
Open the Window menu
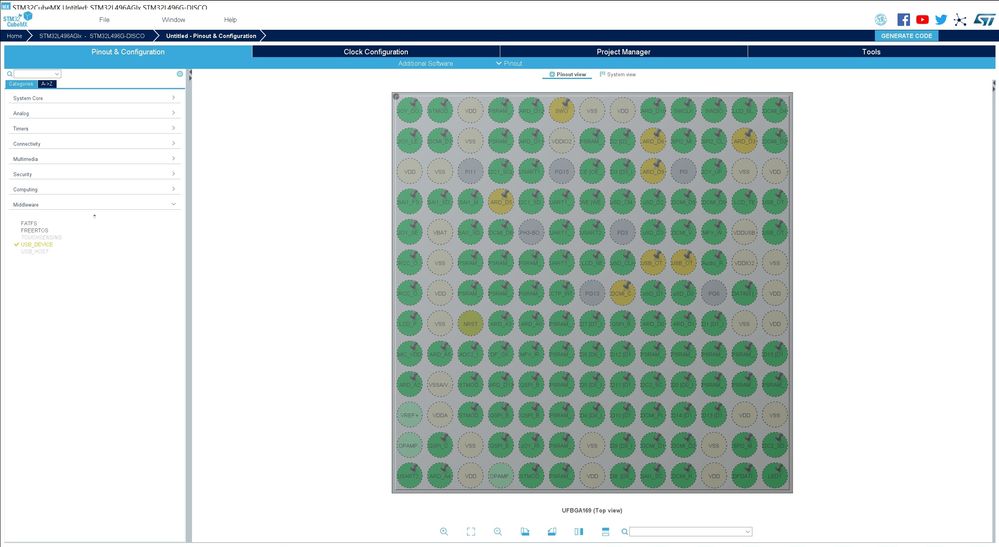pyautogui.click(x=173, y=20)
